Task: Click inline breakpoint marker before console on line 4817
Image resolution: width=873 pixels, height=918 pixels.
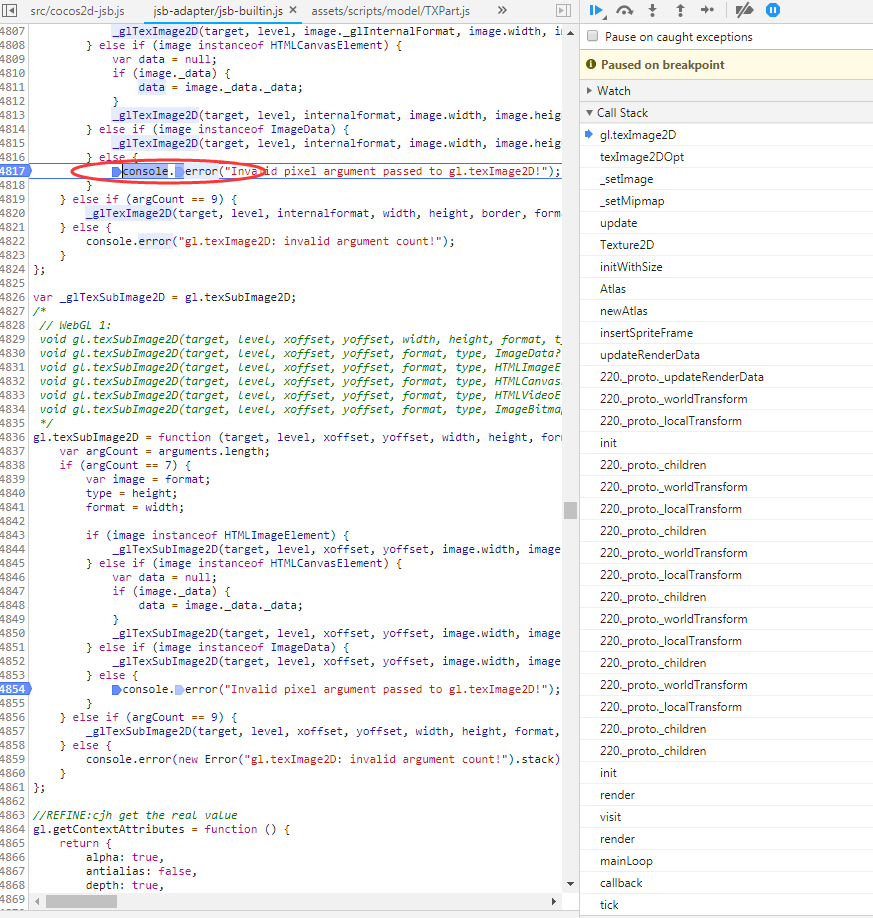Action: (x=117, y=172)
